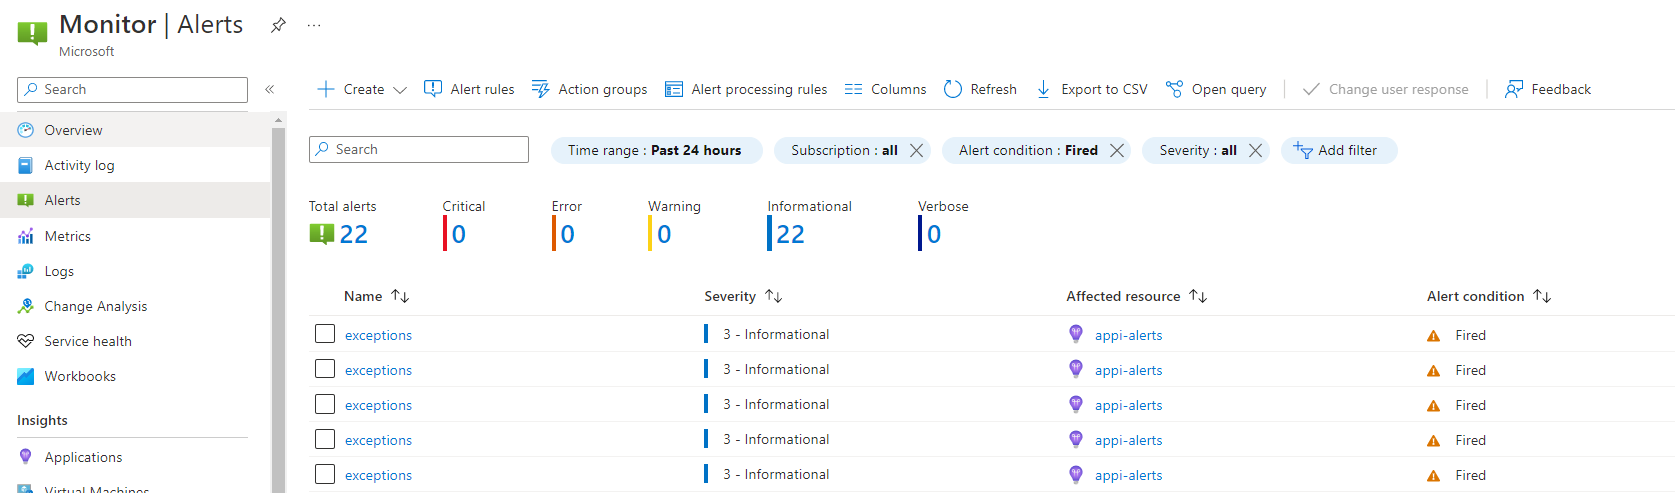Refresh the alerts list
1675x493 pixels.
coord(980,89)
